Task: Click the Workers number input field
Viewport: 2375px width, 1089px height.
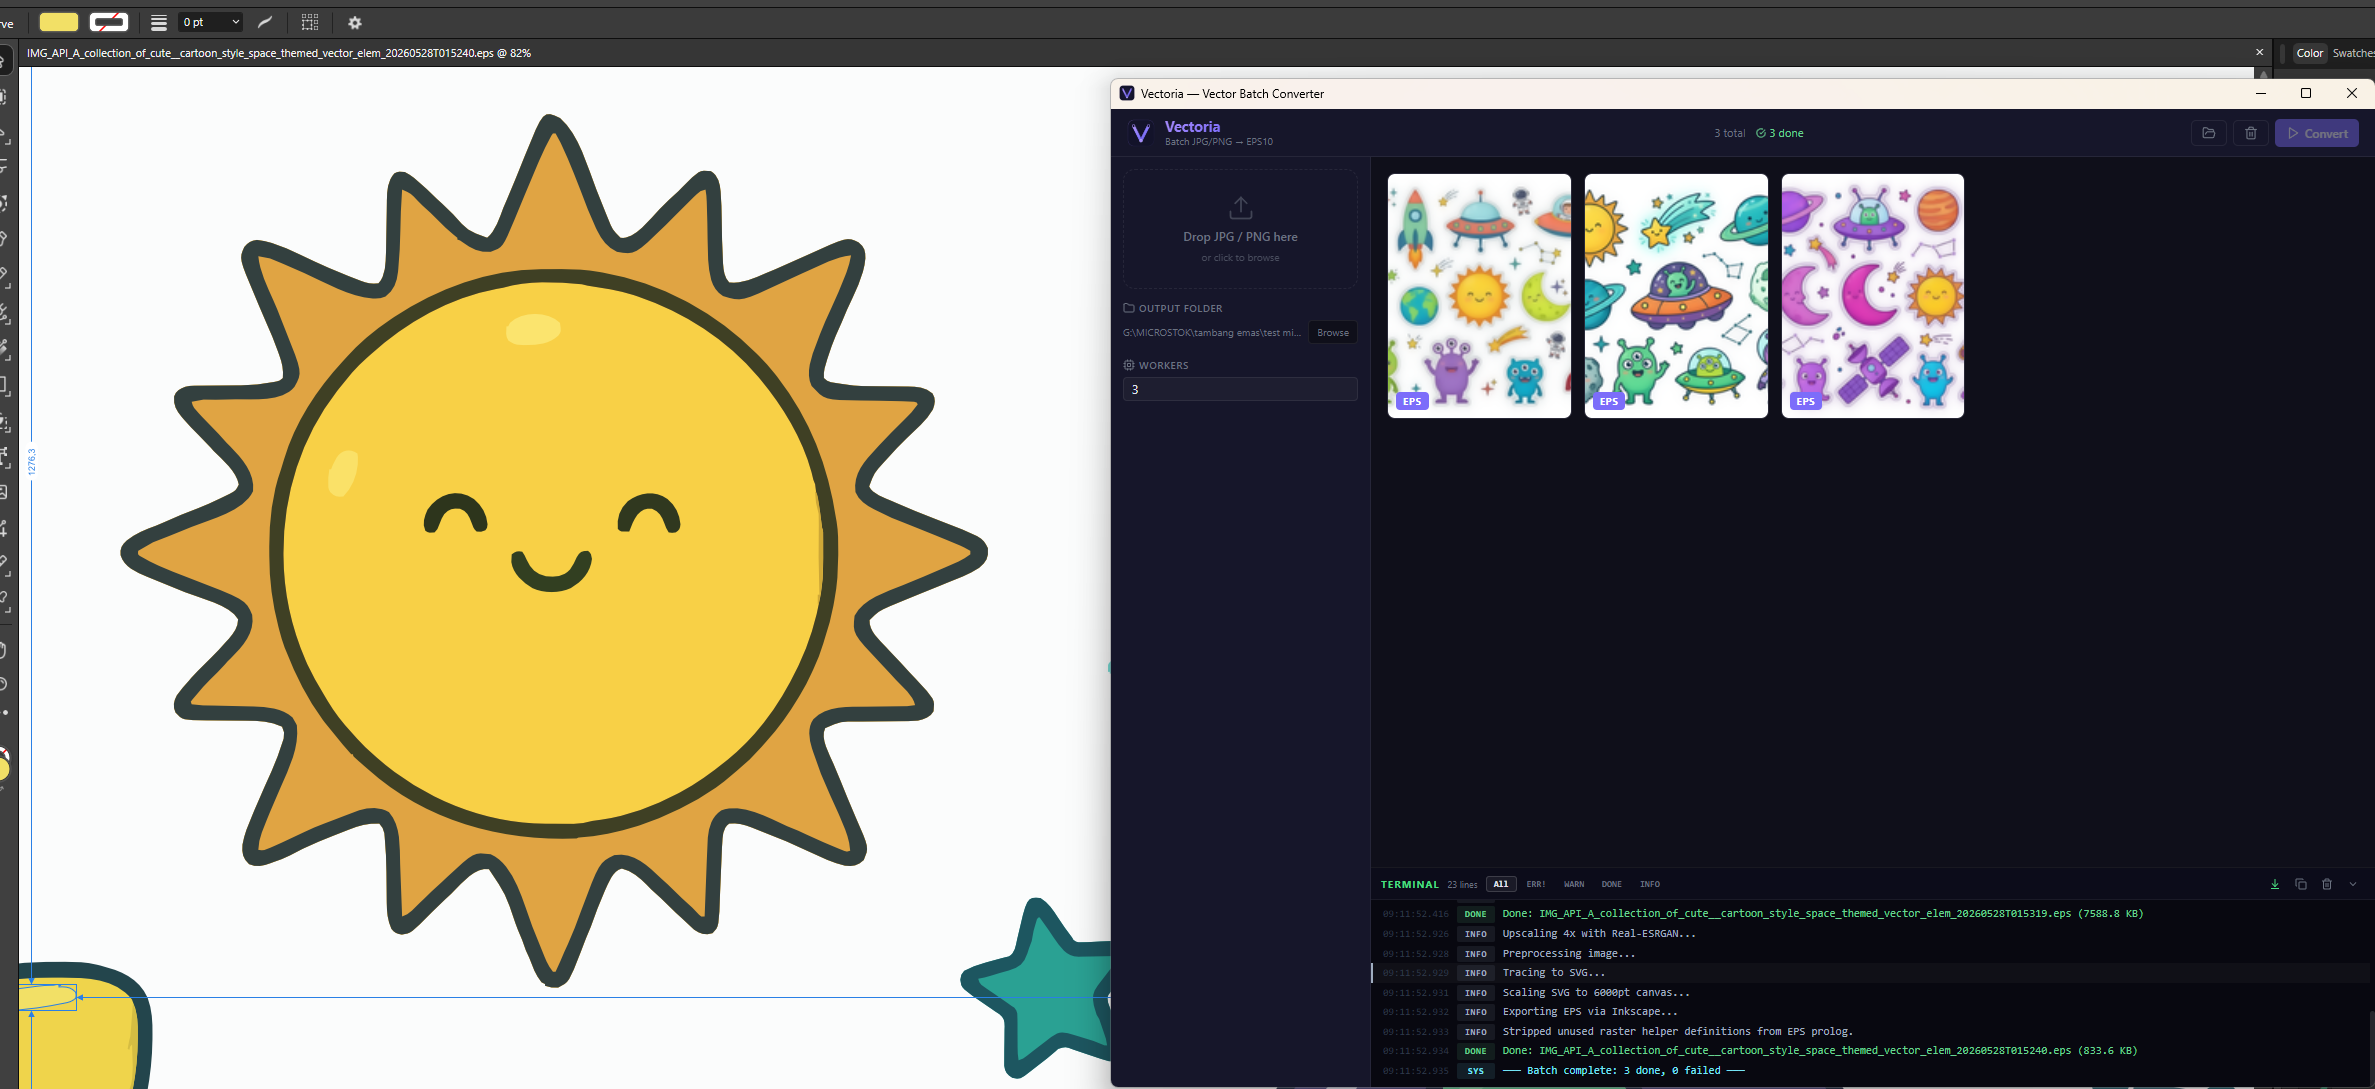Action: [1240, 389]
